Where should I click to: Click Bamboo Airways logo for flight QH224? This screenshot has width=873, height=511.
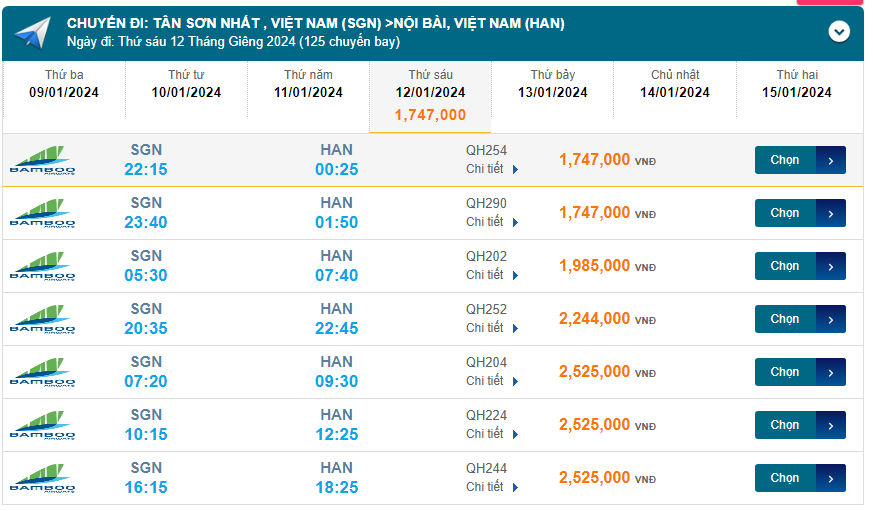(x=42, y=425)
